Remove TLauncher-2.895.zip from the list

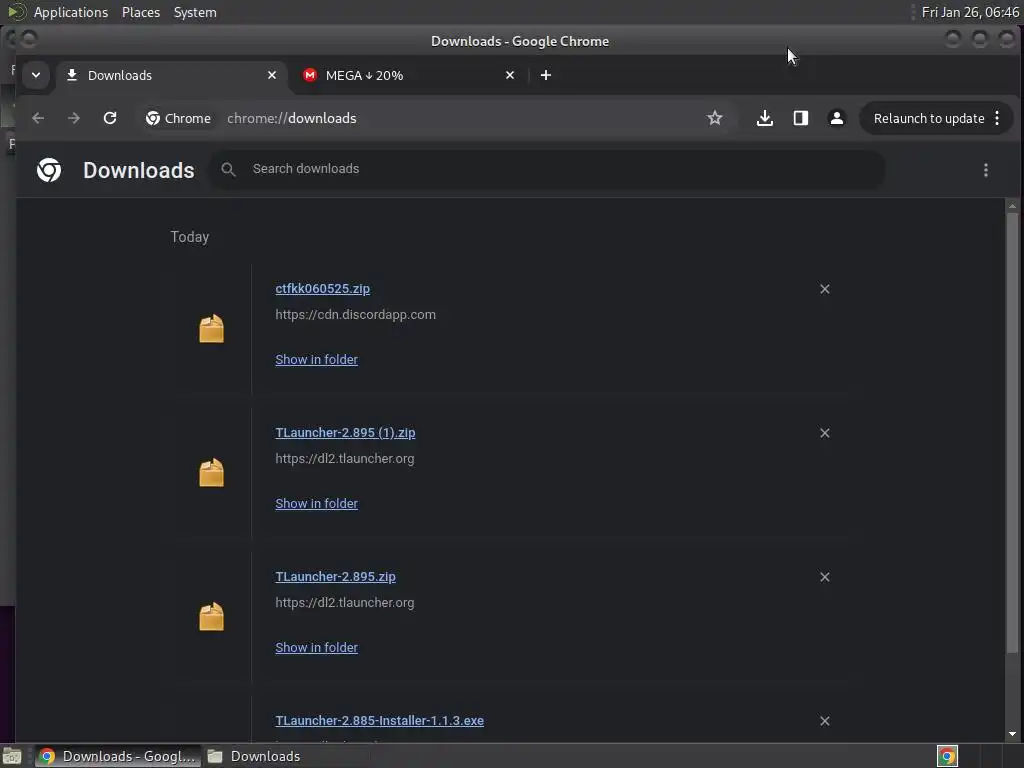pos(825,577)
